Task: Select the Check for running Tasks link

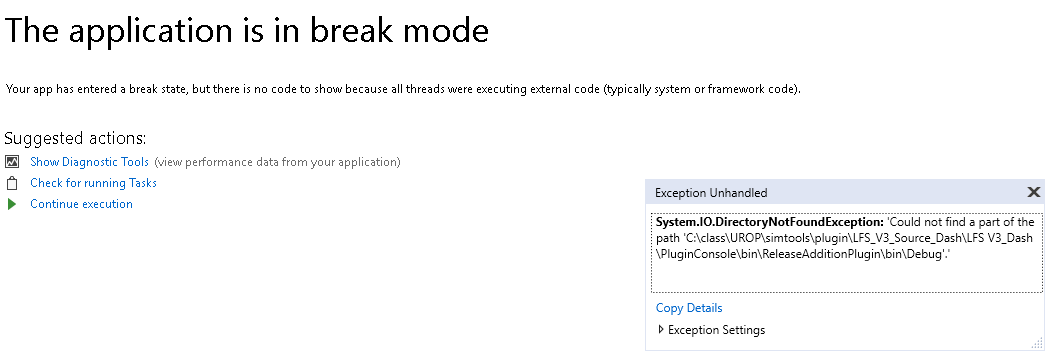Action: coord(93,183)
